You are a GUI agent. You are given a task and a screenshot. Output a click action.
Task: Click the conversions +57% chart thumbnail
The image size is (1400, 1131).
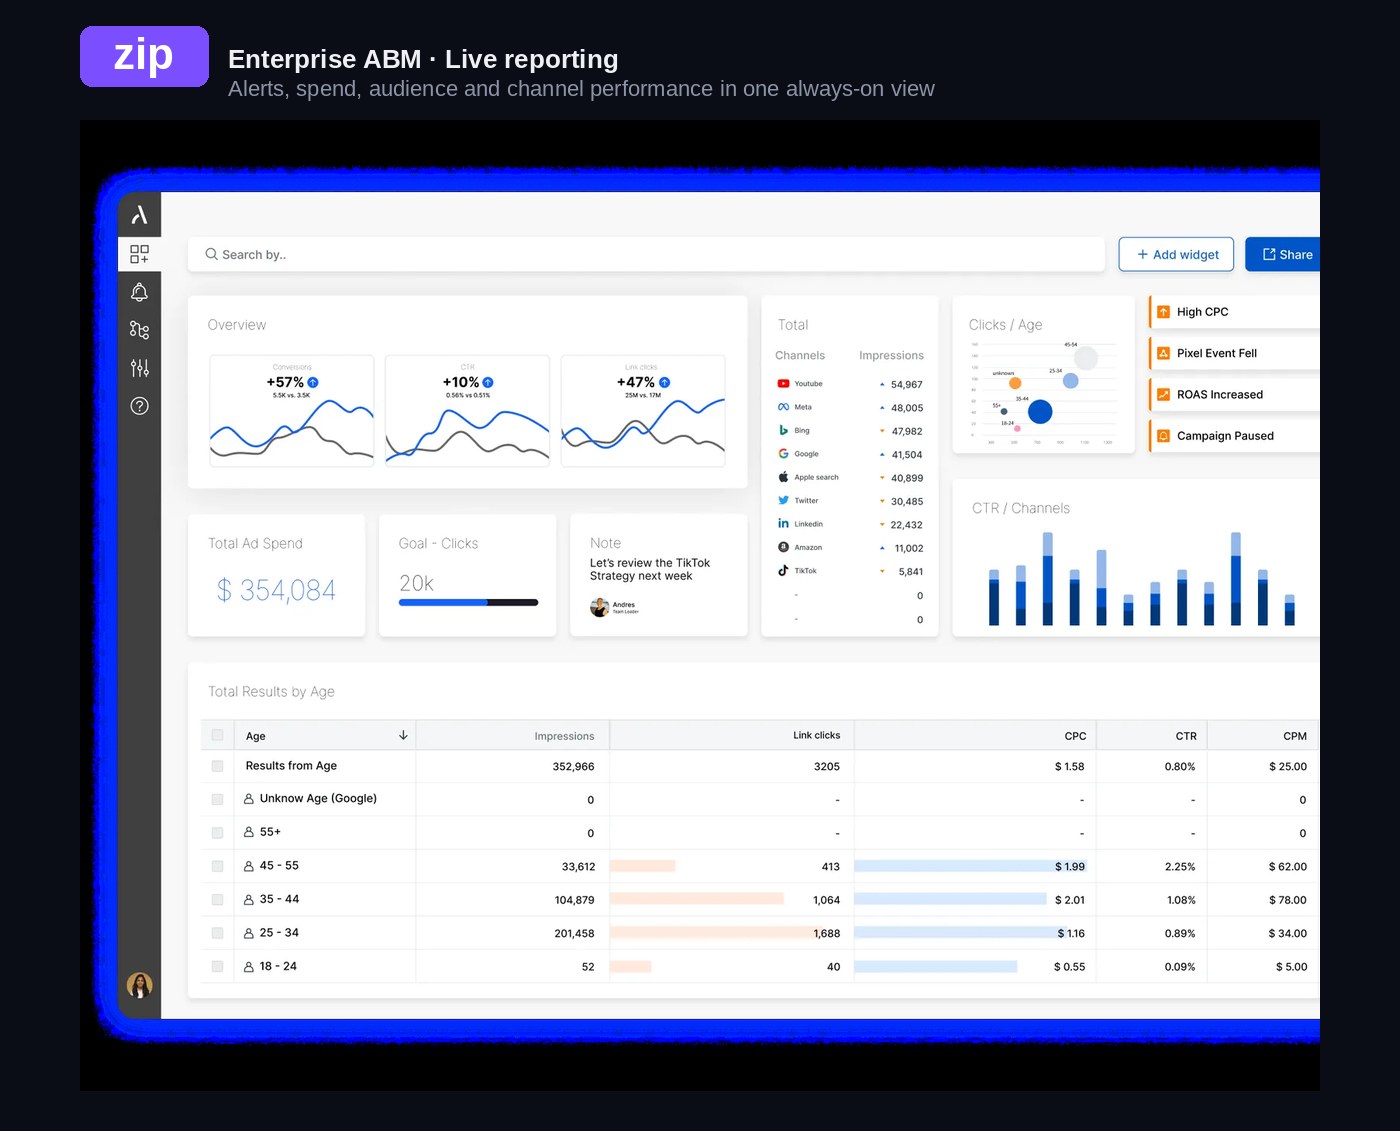[292, 411]
